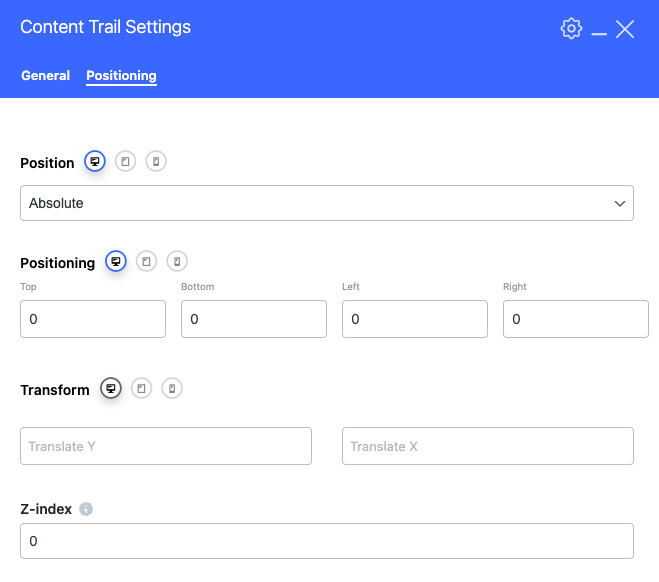
Task: Close the Content Trail Settings panel
Action: coord(625,29)
